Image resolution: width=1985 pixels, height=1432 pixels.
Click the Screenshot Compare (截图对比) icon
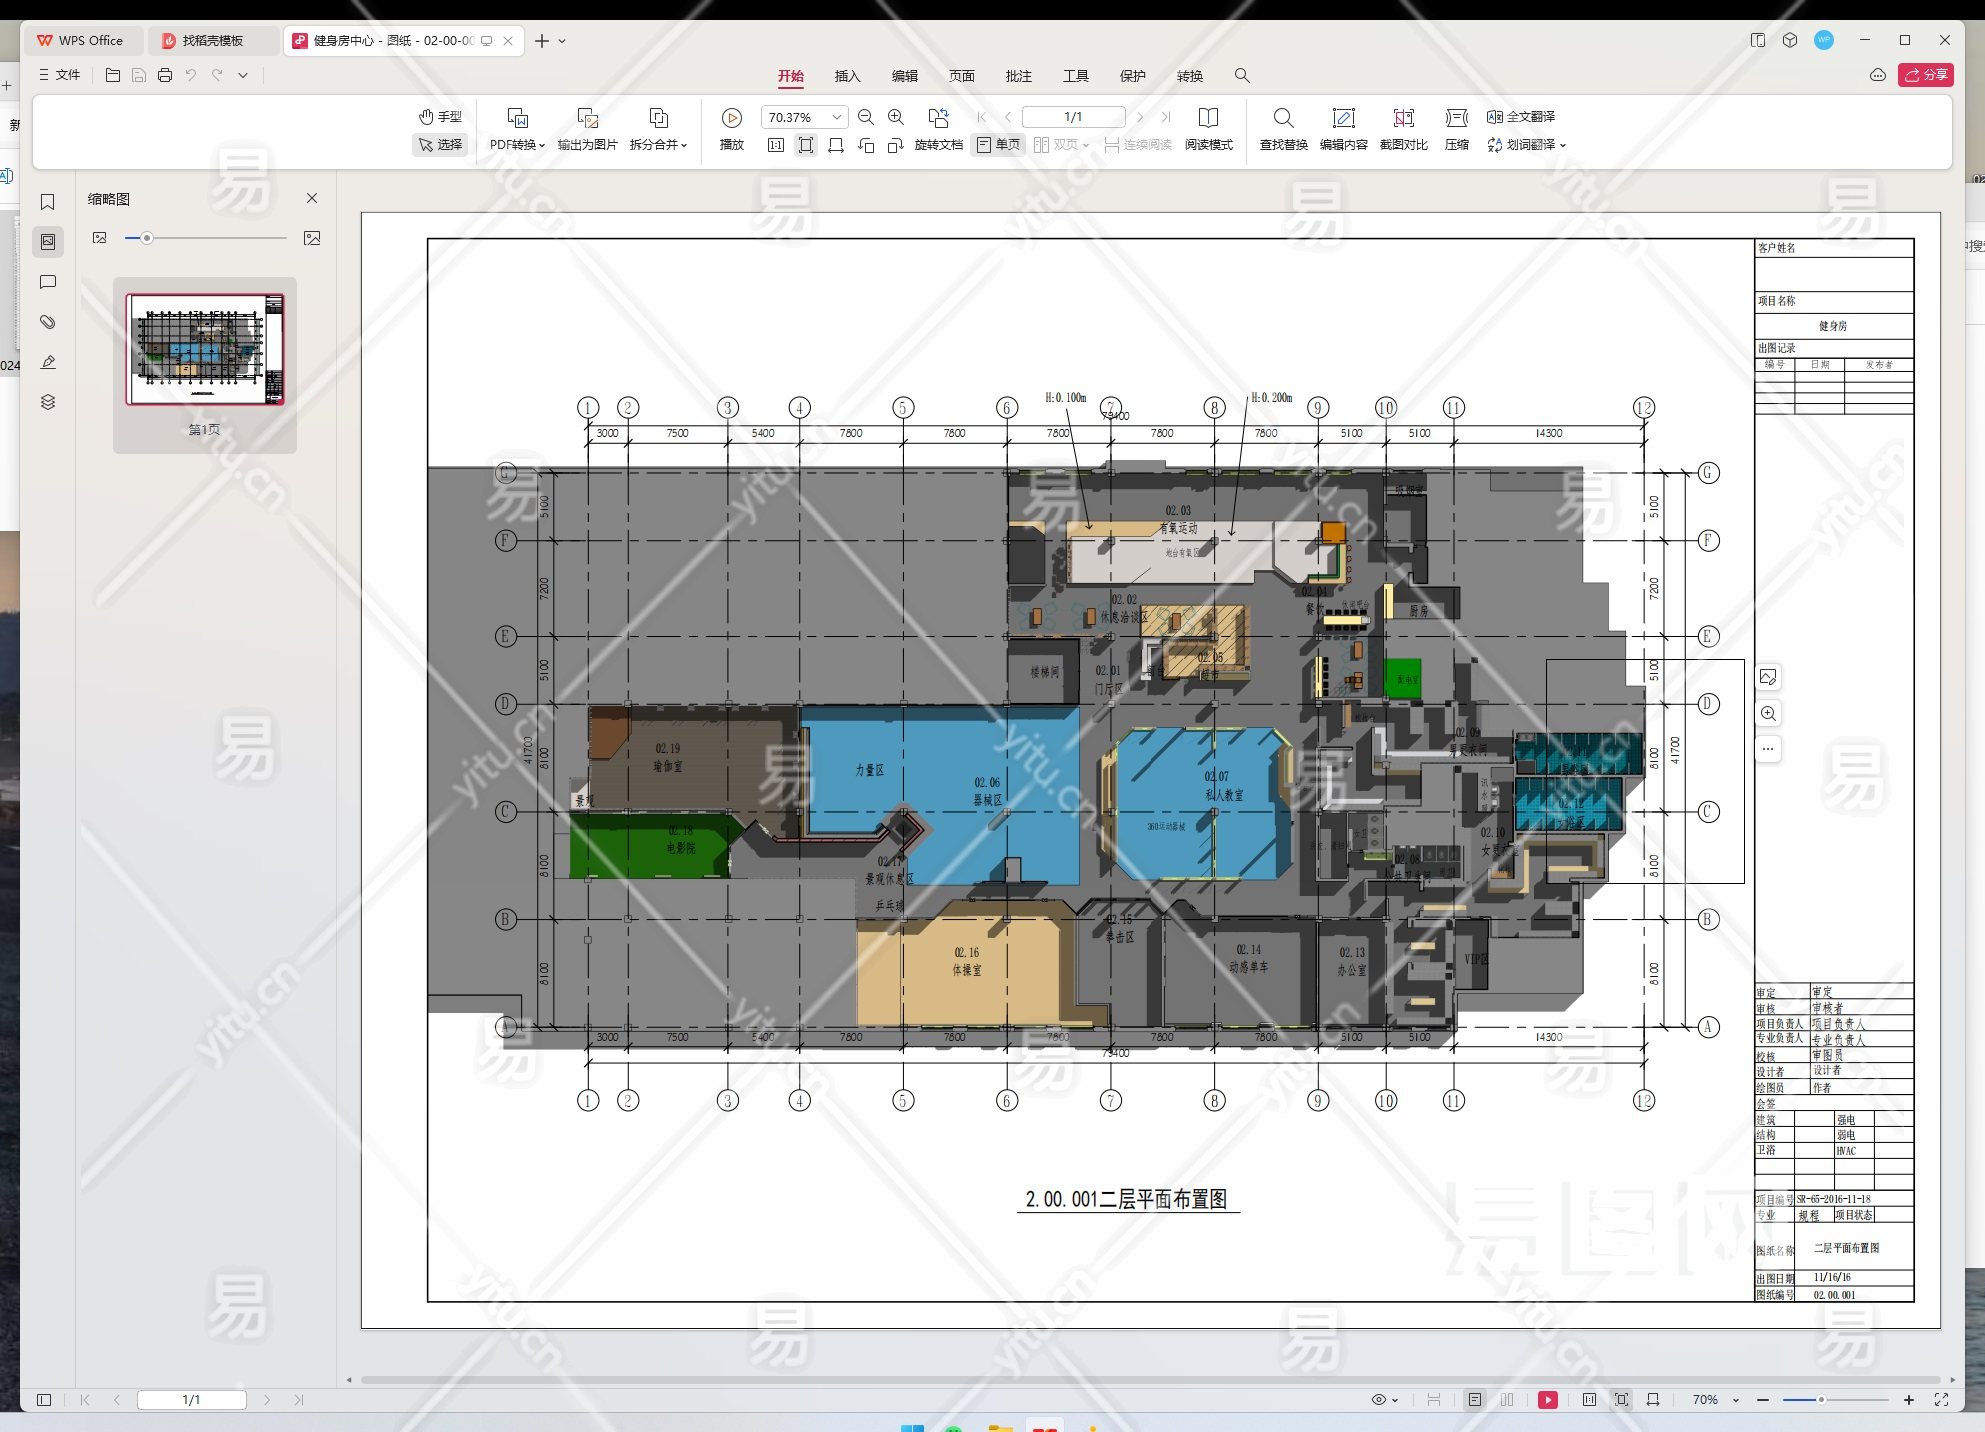(1403, 118)
